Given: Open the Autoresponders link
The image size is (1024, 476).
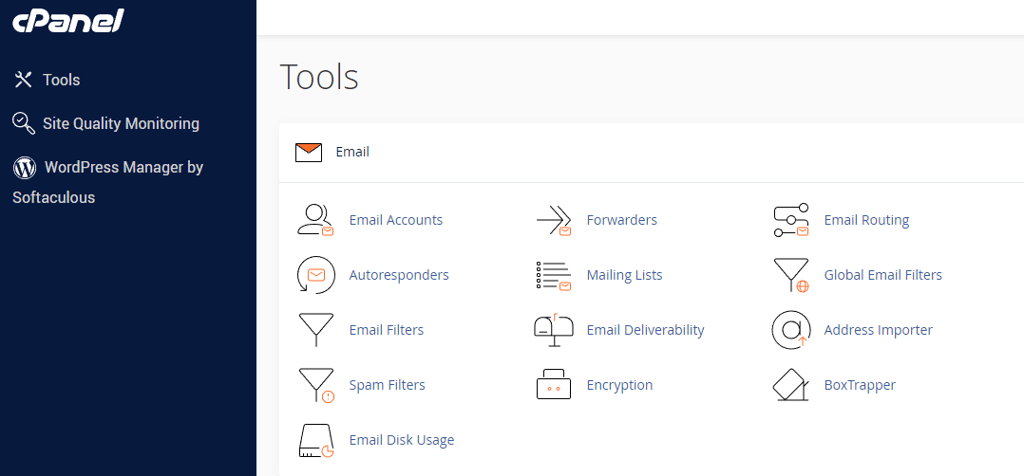Looking at the screenshot, I should 399,275.
